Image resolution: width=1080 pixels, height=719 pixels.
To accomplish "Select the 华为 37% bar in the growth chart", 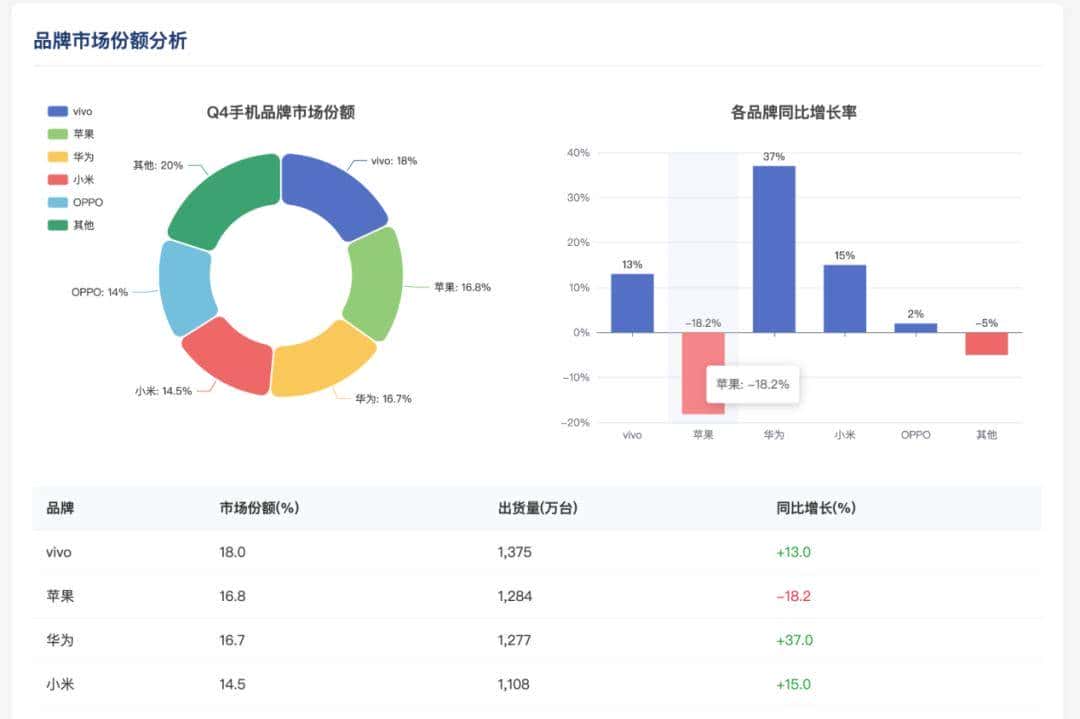I will pyautogui.click(x=774, y=250).
